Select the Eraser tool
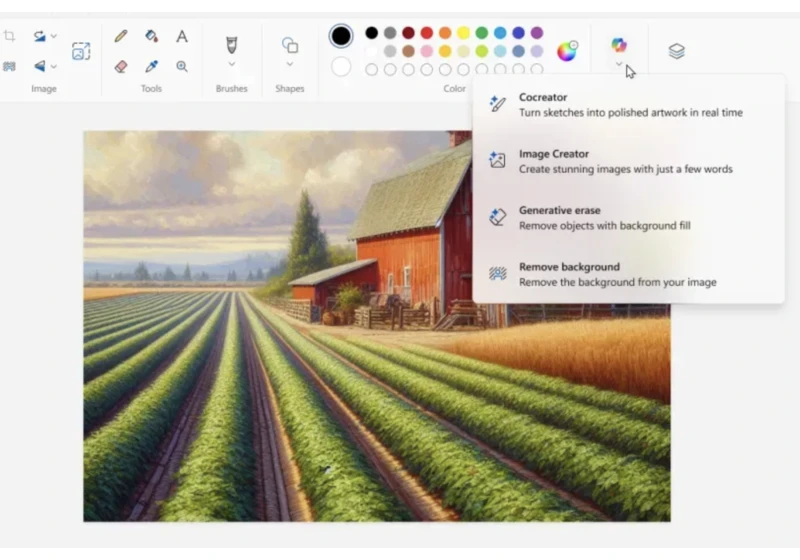 click(x=121, y=66)
